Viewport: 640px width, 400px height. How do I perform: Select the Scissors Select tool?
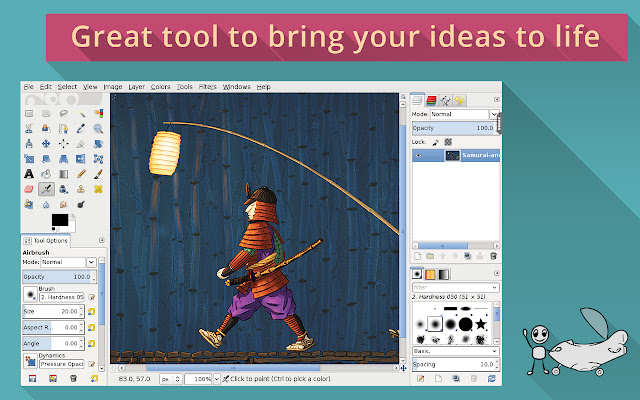pos(29,129)
